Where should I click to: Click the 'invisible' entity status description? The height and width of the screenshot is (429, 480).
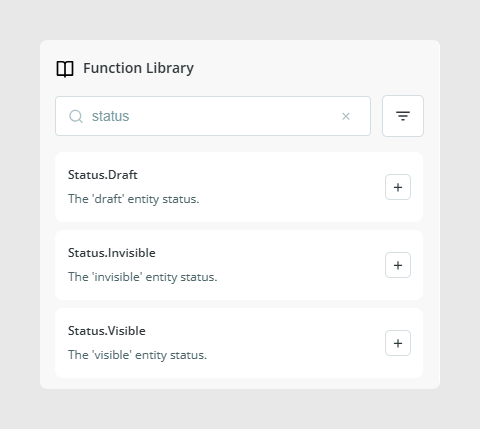(x=143, y=277)
